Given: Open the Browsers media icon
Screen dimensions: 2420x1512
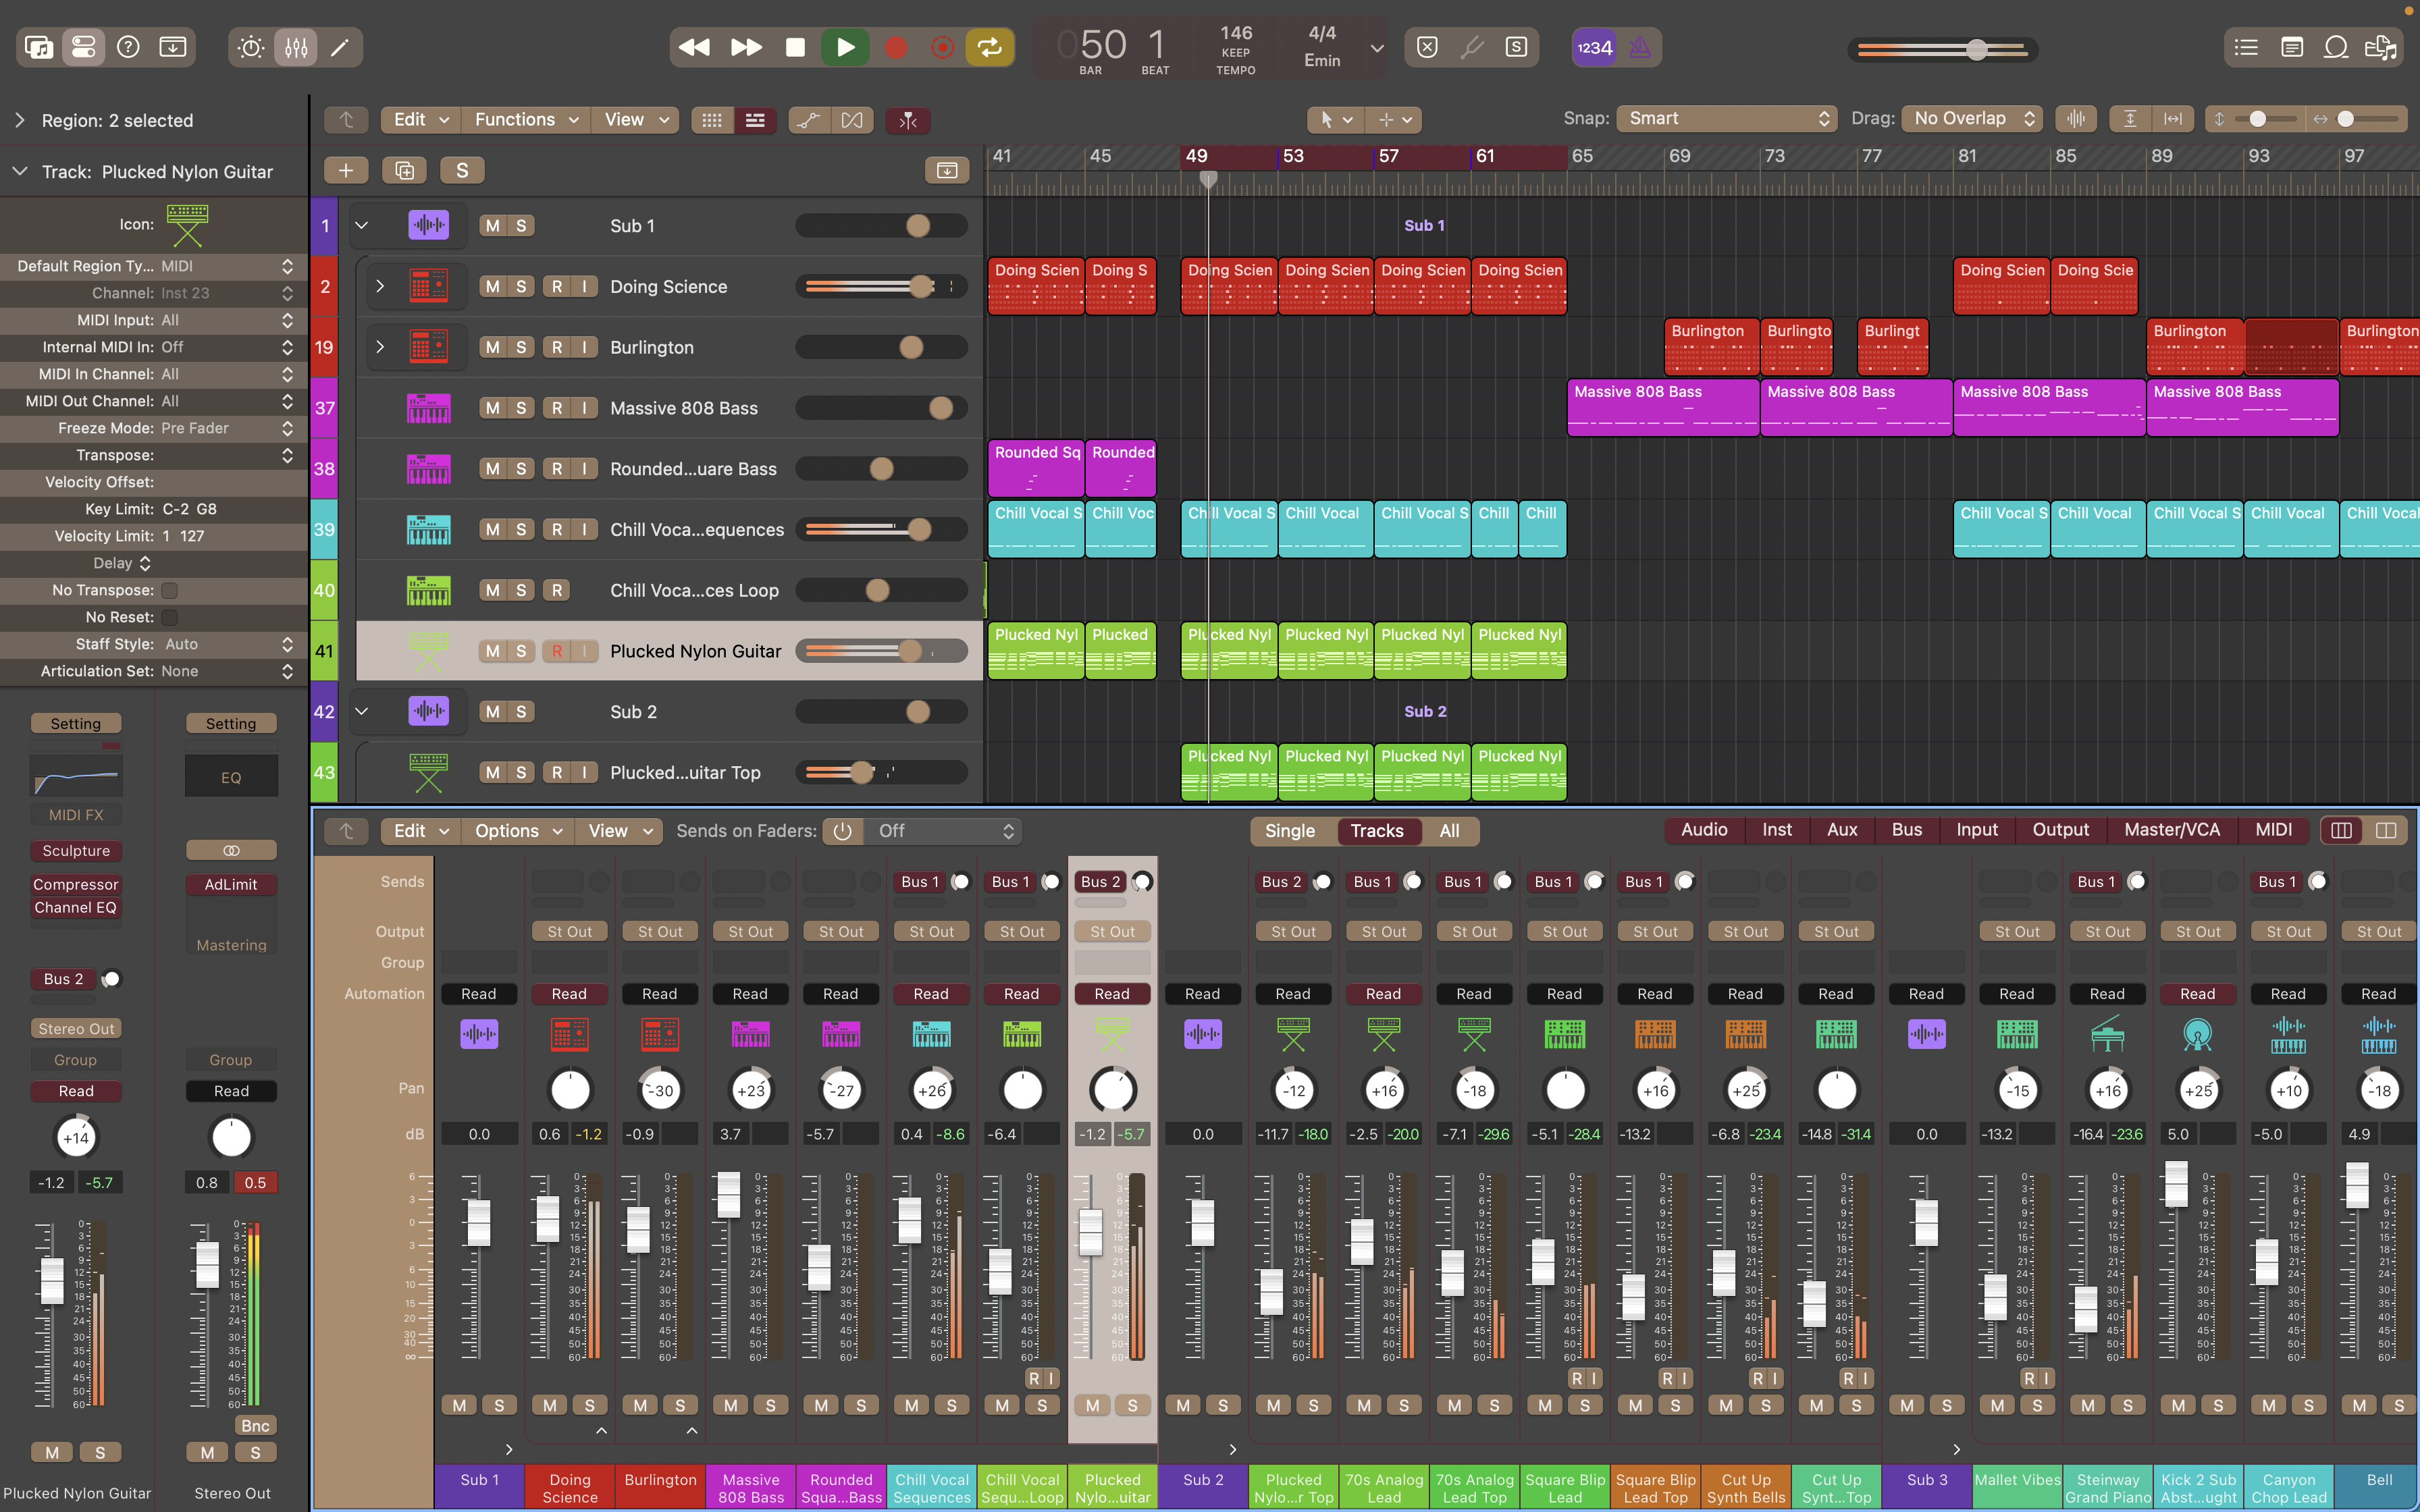Looking at the screenshot, I should point(2381,47).
